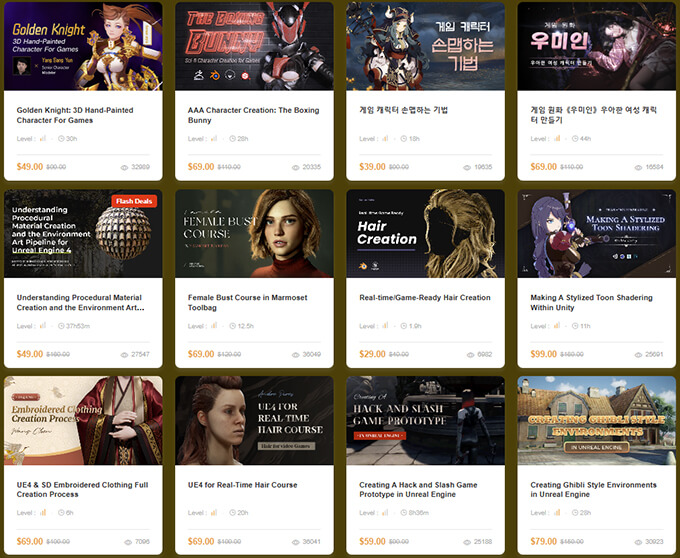Viewport: 680px width, 558px height.
Task: Open the Creating Ghibli Style Environments thumbnail
Action: point(596,420)
